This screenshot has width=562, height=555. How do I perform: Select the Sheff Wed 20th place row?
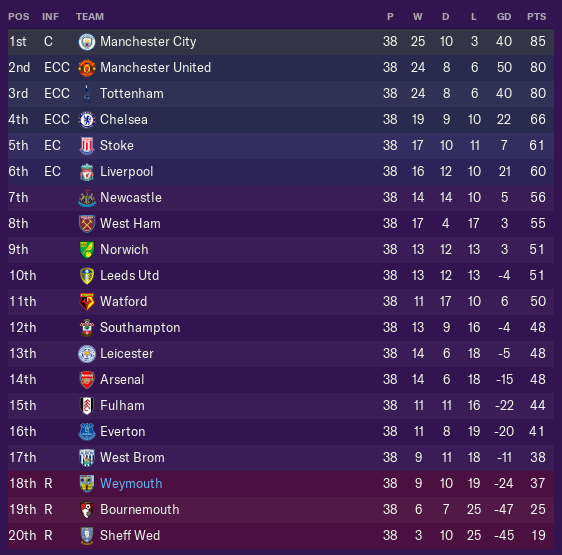(x=281, y=535)
